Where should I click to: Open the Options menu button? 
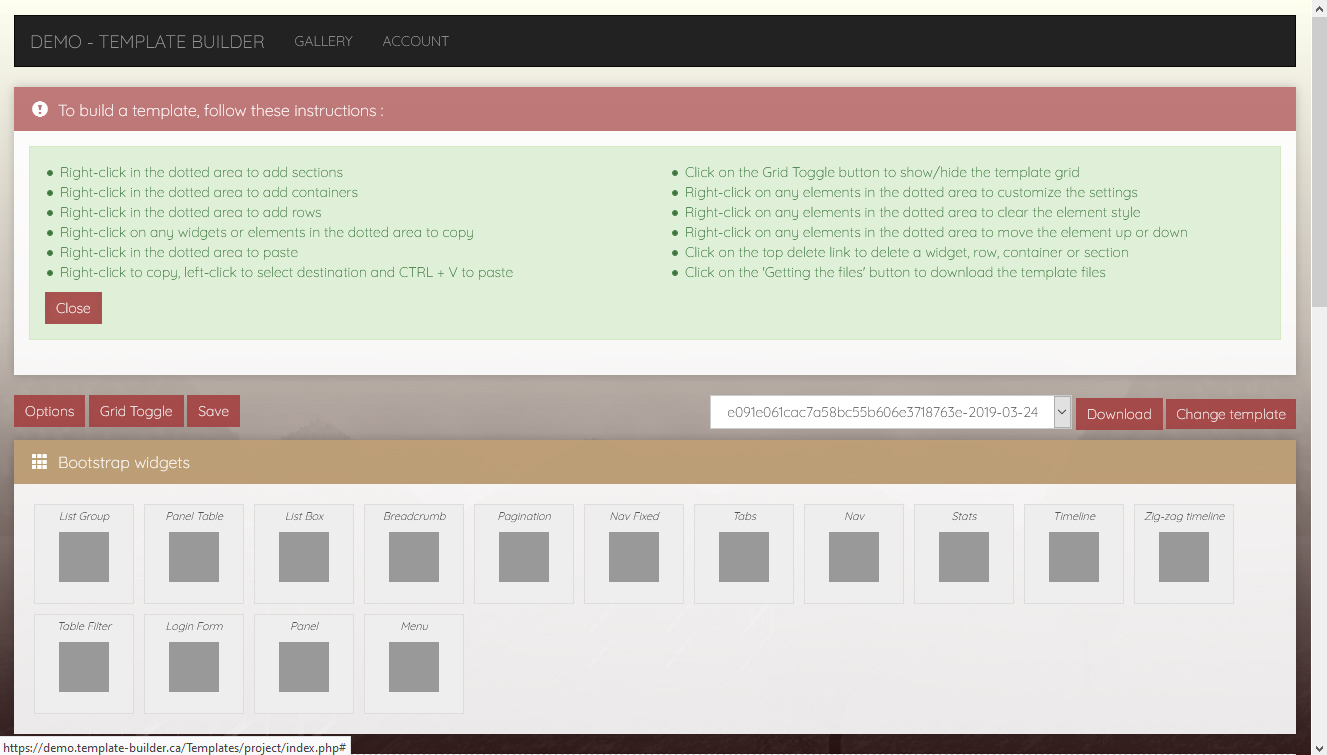coord(50,411)
